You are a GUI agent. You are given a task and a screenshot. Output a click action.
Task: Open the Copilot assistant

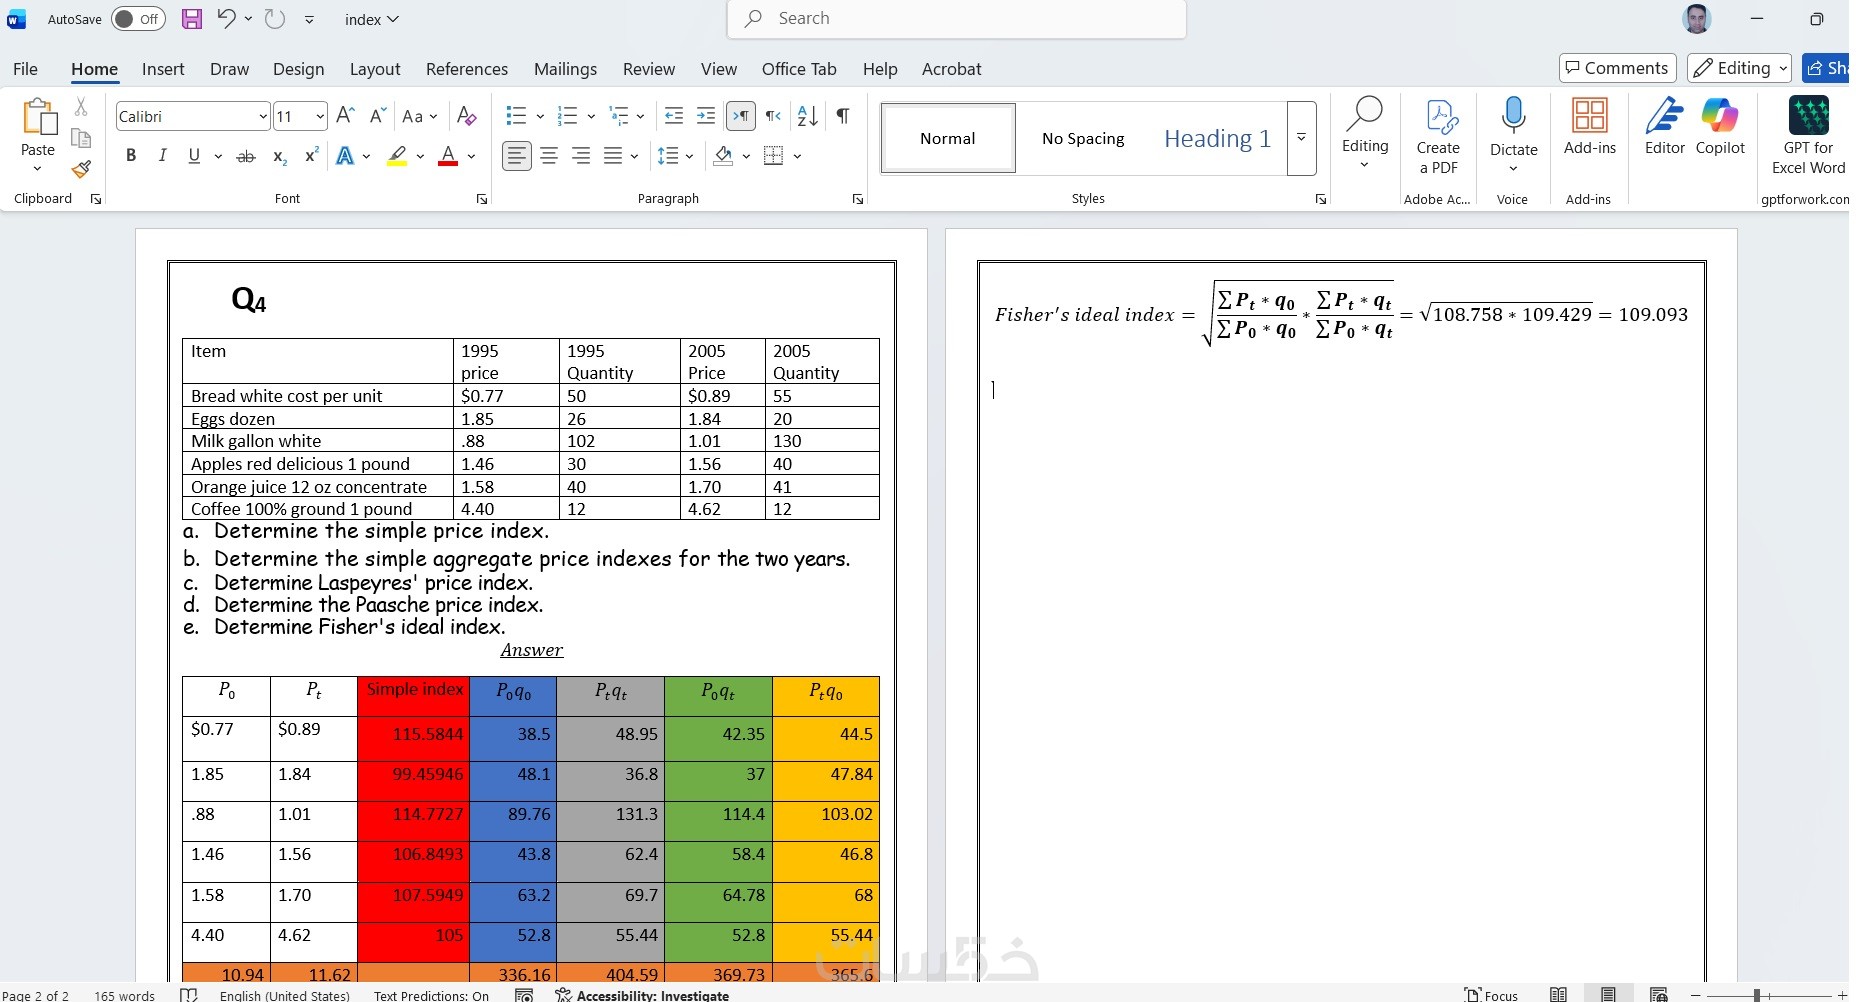[1720, 127]
